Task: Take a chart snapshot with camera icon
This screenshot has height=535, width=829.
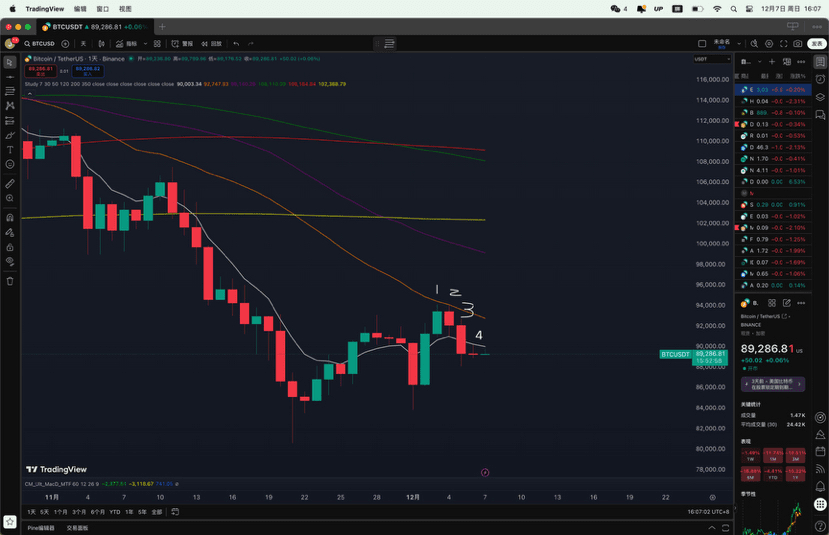Action: click(798, 44)
